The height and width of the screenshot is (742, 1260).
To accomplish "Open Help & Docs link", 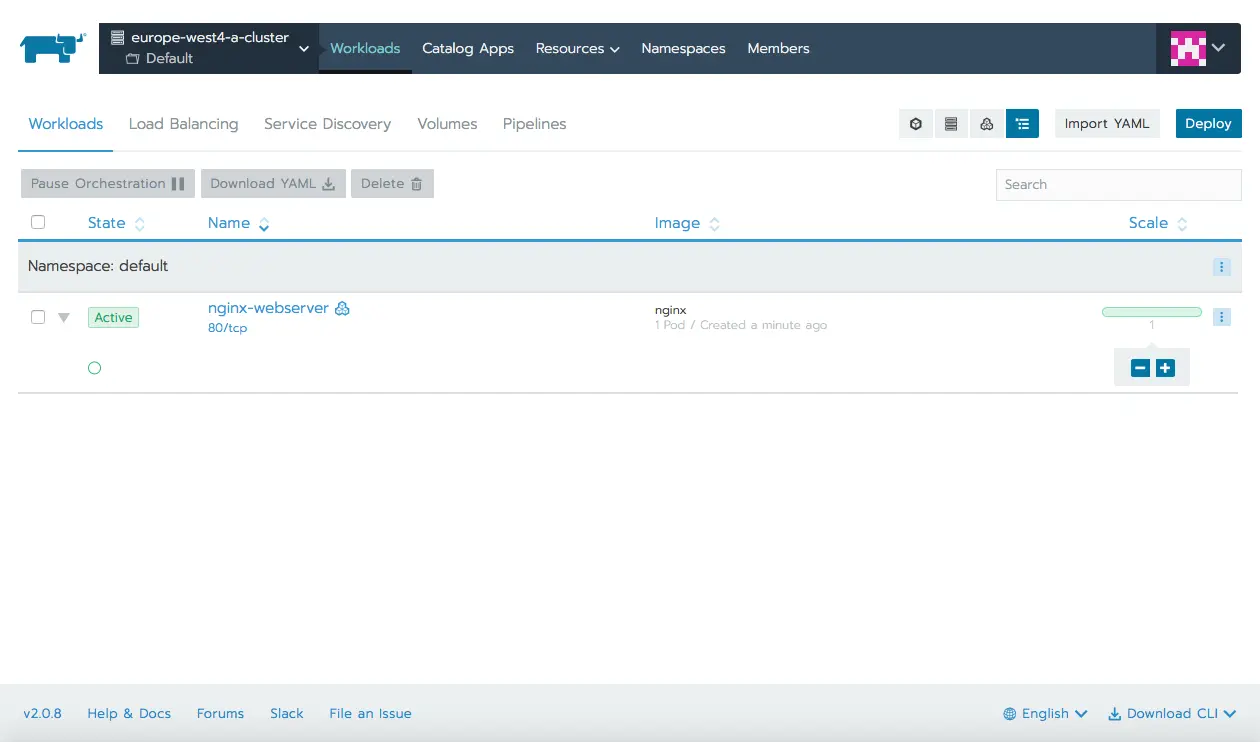I will click(x=129, y=714).
